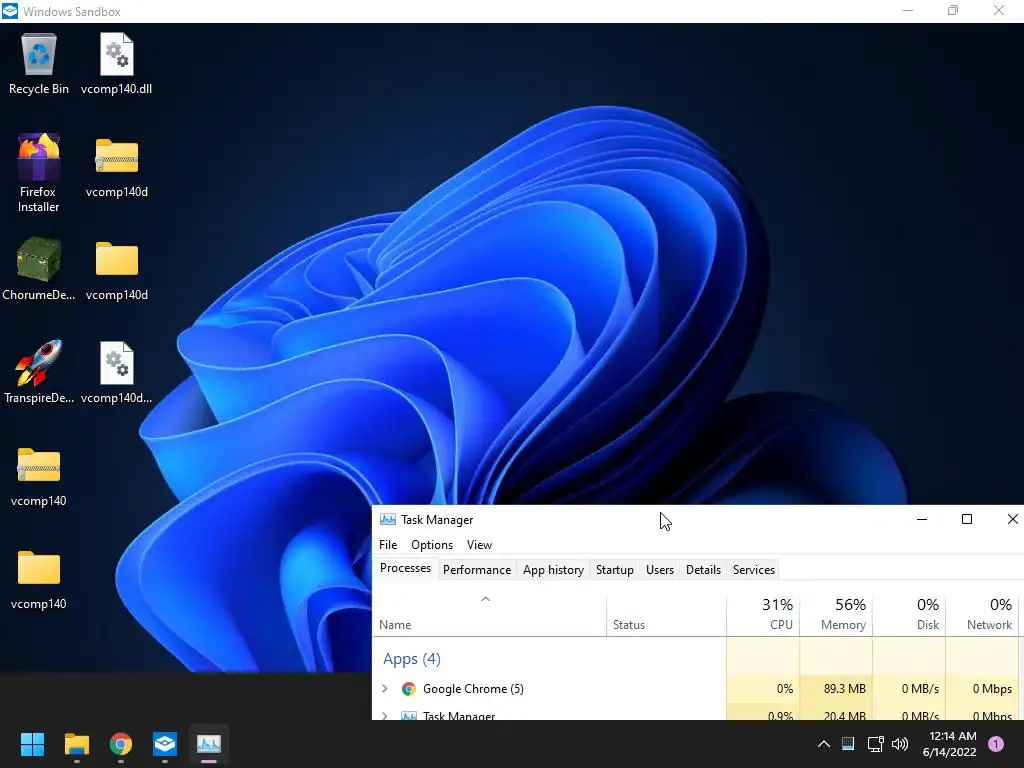Sort by the 0% Disk column
The width and height of the screenshot is (1024, 768).
click(909, 615)
